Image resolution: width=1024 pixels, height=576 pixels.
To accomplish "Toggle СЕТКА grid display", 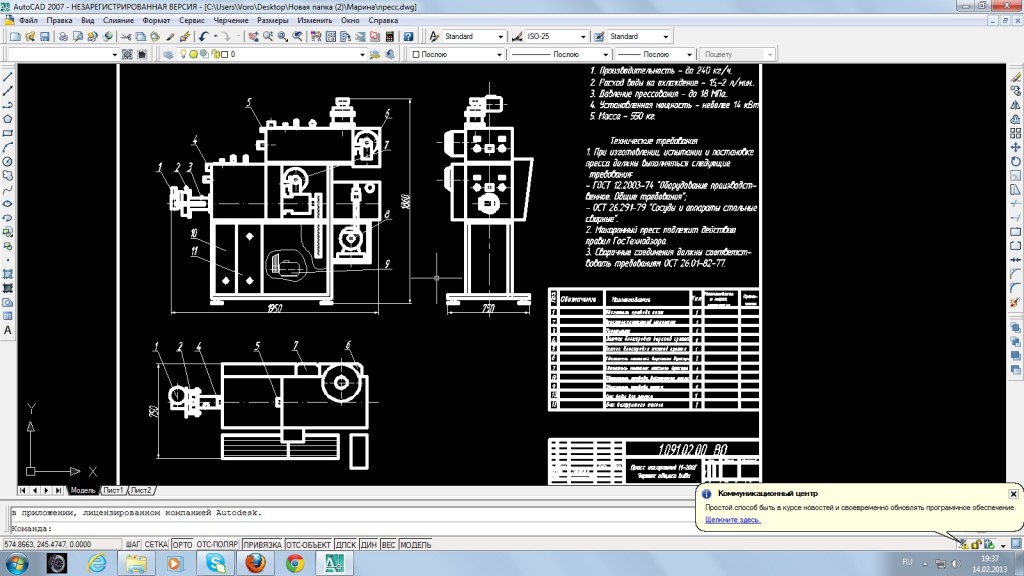I will (x=156, y=545).
